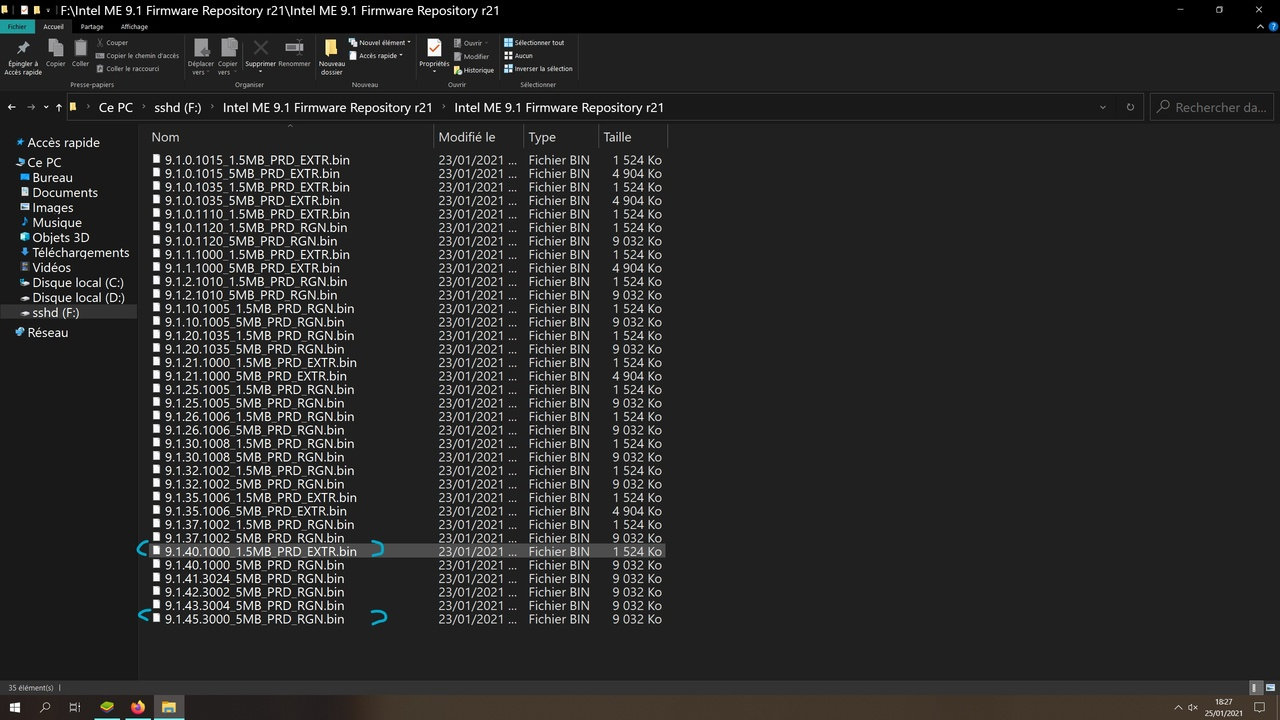Viewport: 1280px width, 720px height.
Task: Expand the address bar history dropdown
Action: [1103, 107]
